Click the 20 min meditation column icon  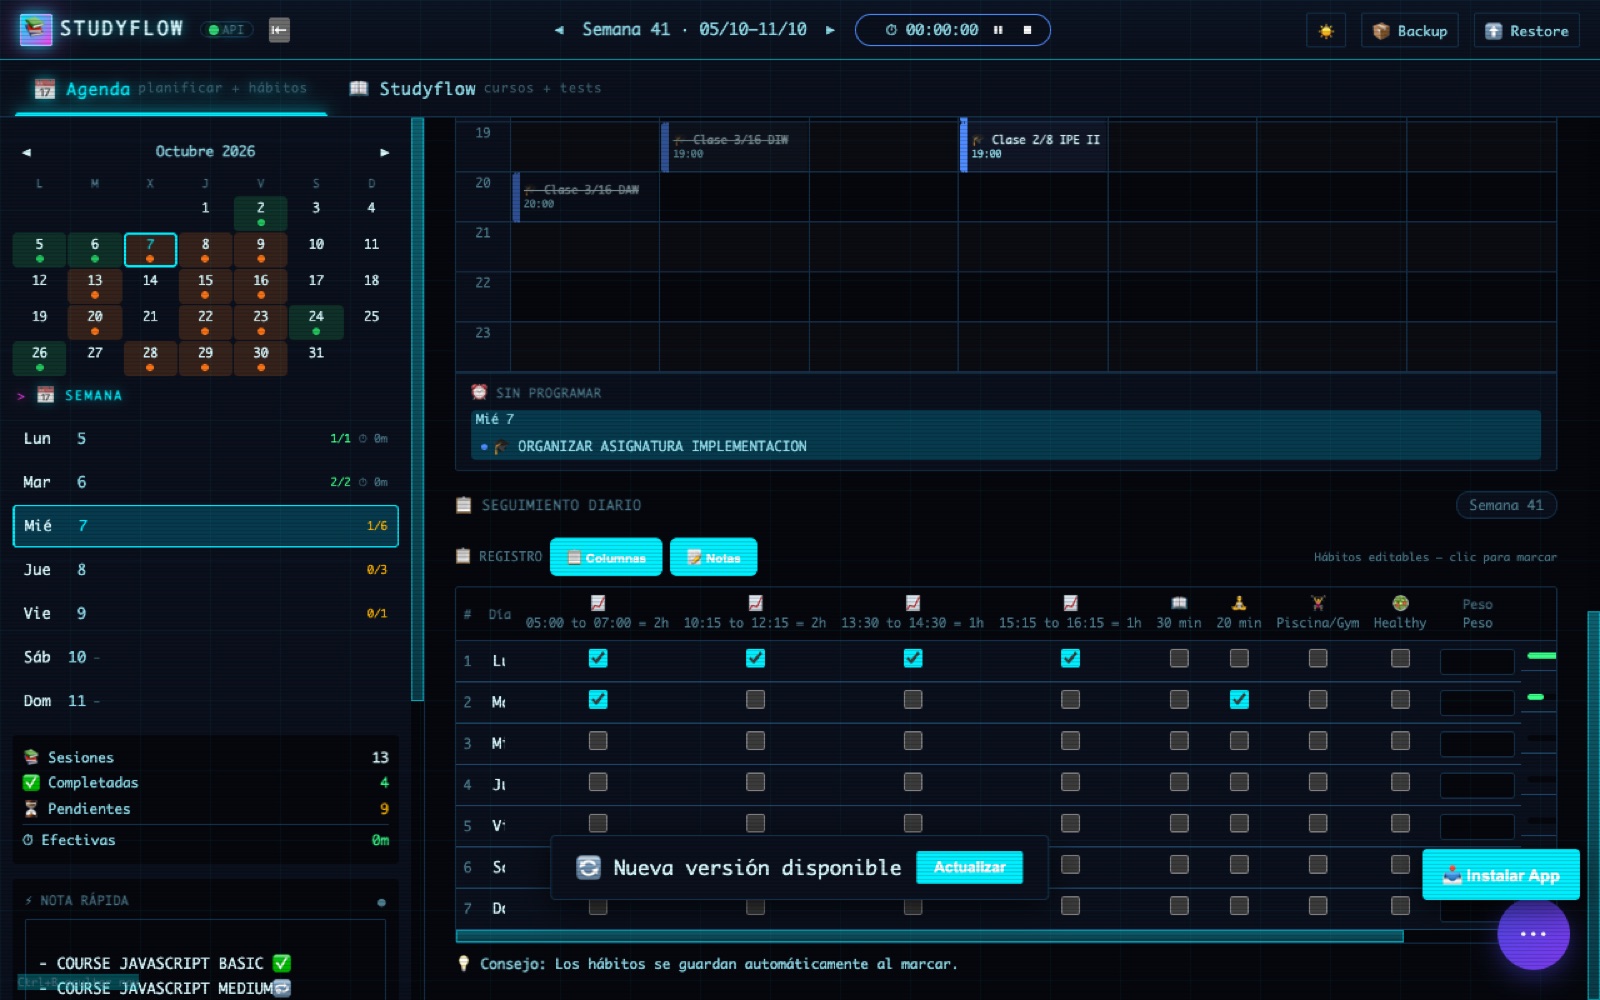coord(1239,603)
